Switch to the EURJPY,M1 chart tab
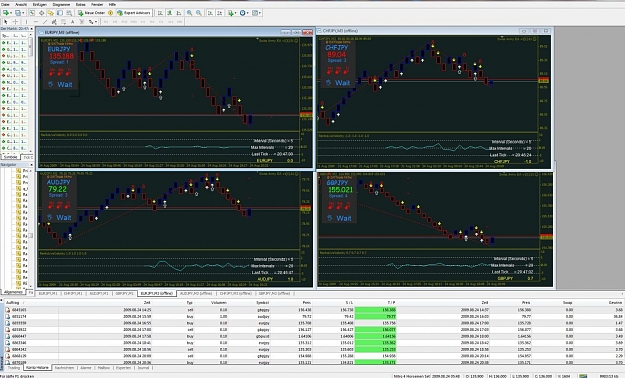 point(48,293)
